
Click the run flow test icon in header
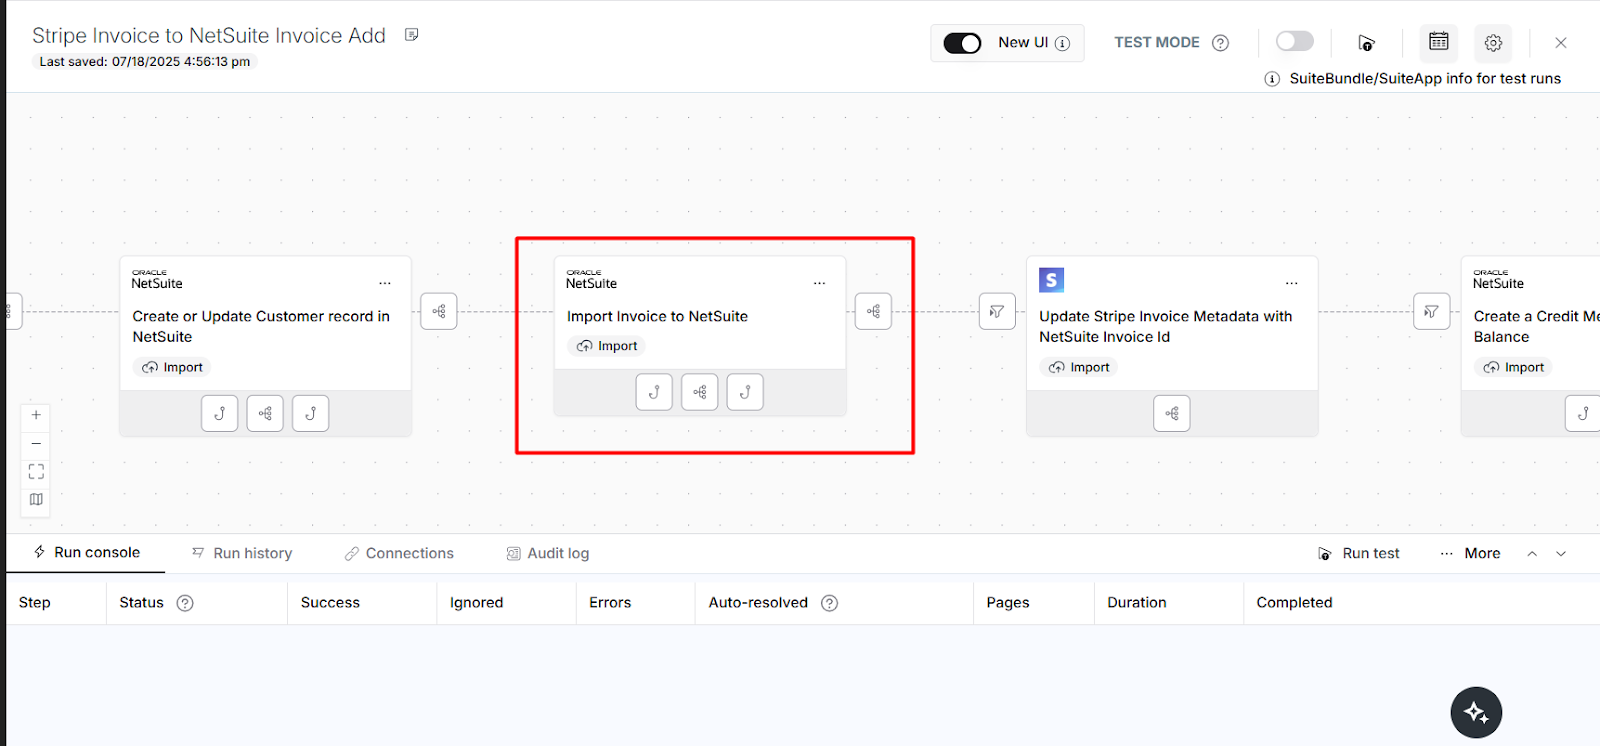pos(1366,43)
